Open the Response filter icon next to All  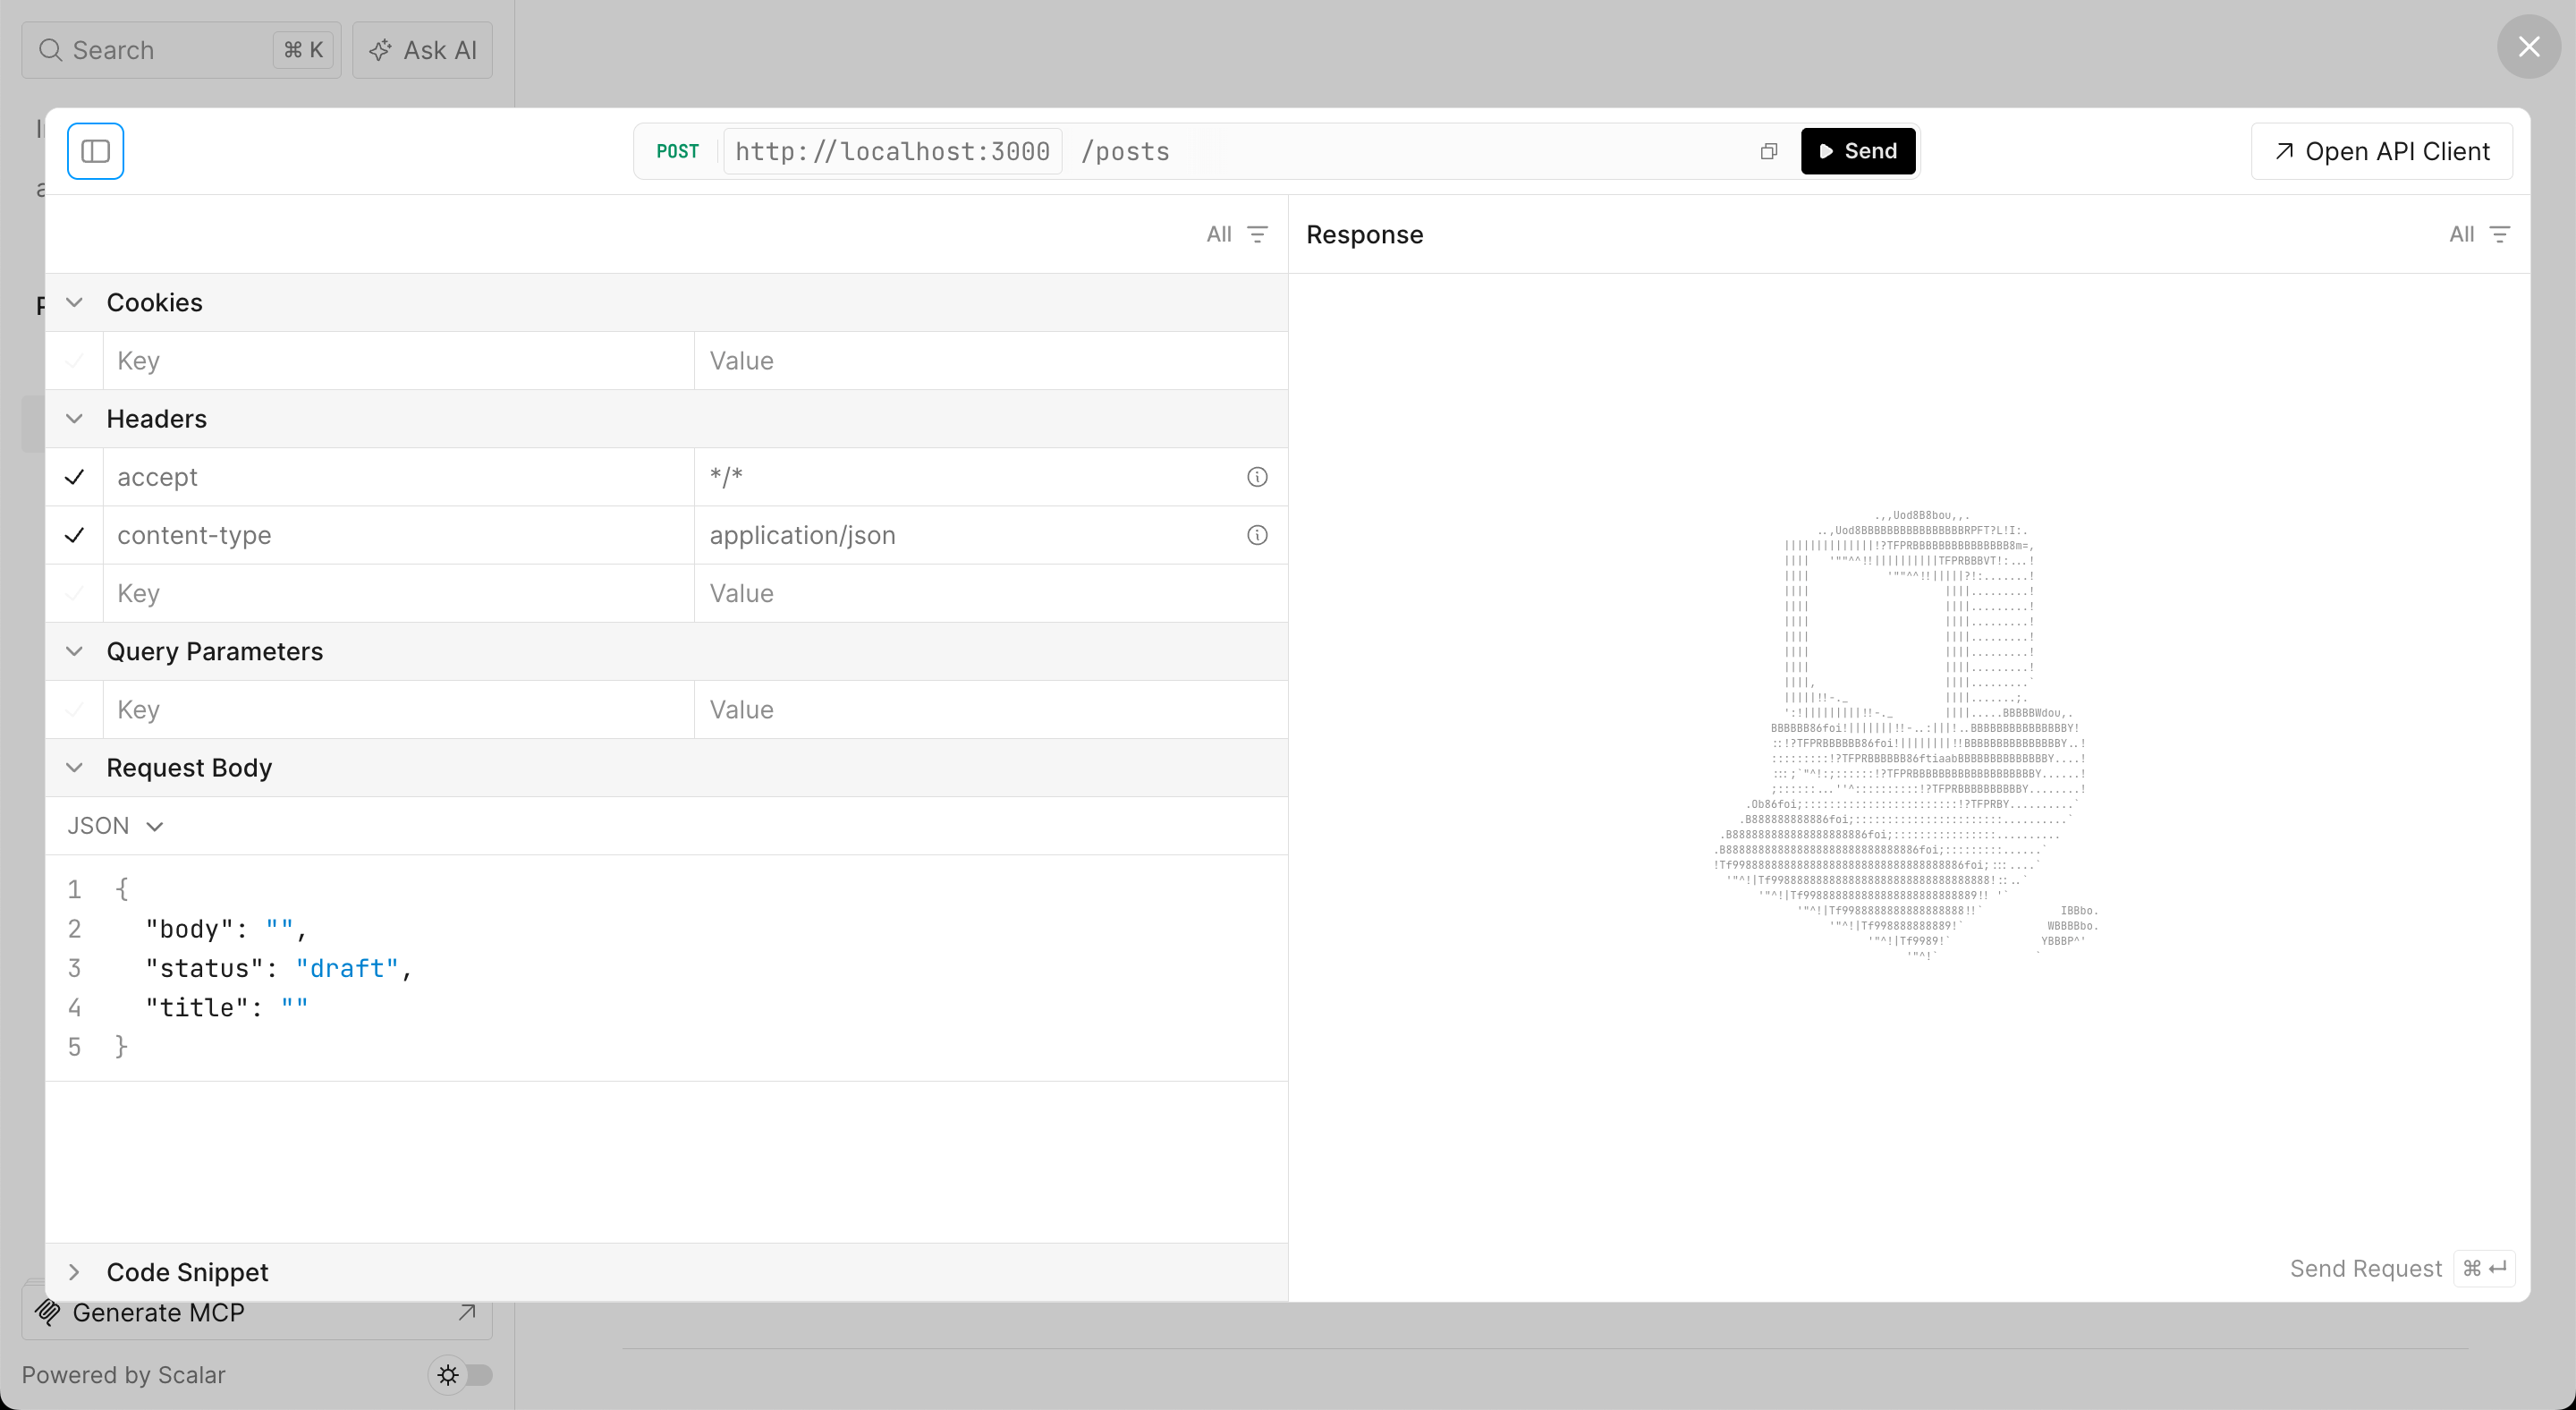(2500, 234)
